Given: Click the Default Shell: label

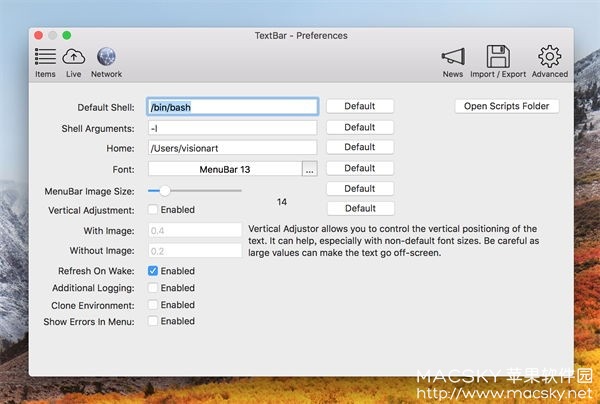Looking at the screenshot, I should point(106,107).
